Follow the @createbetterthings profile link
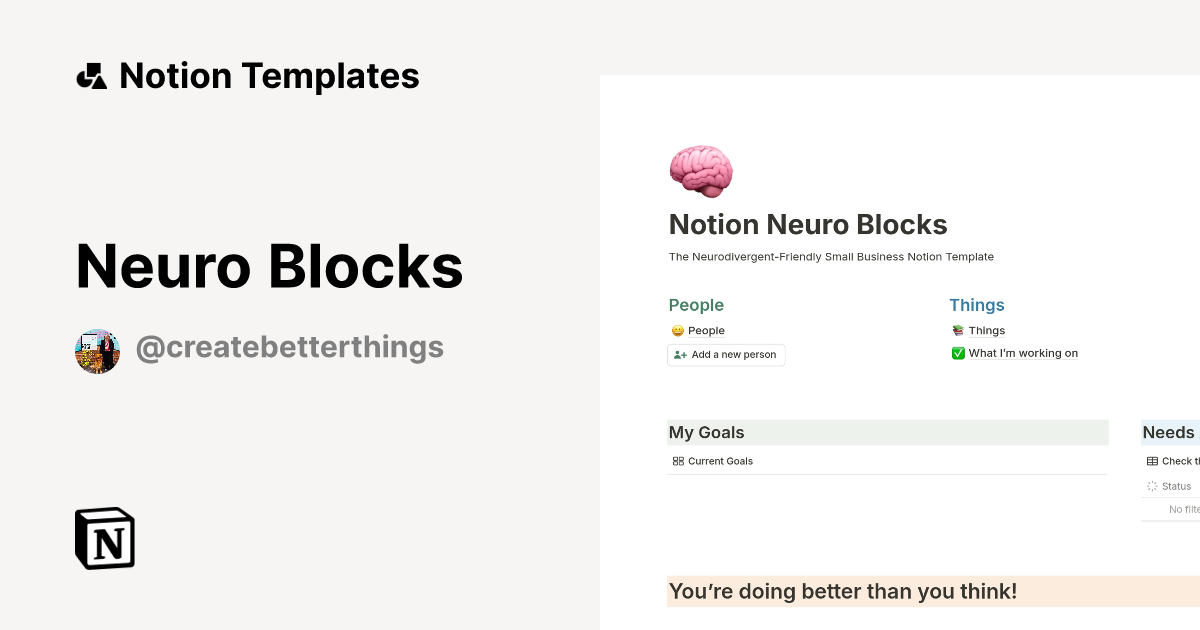Viewport: 1200px width, 630px height. [289, 347]
